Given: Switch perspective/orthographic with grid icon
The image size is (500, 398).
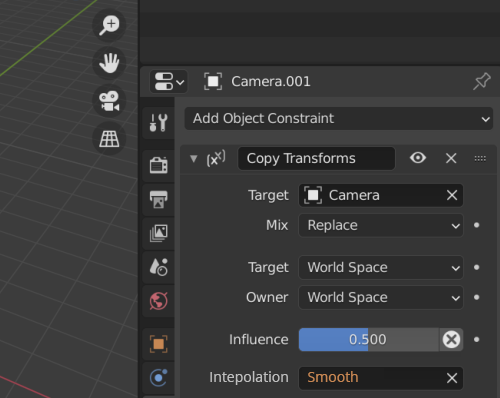Looking at the screenshot, I should pyautogui.click(x=109, y=138).
